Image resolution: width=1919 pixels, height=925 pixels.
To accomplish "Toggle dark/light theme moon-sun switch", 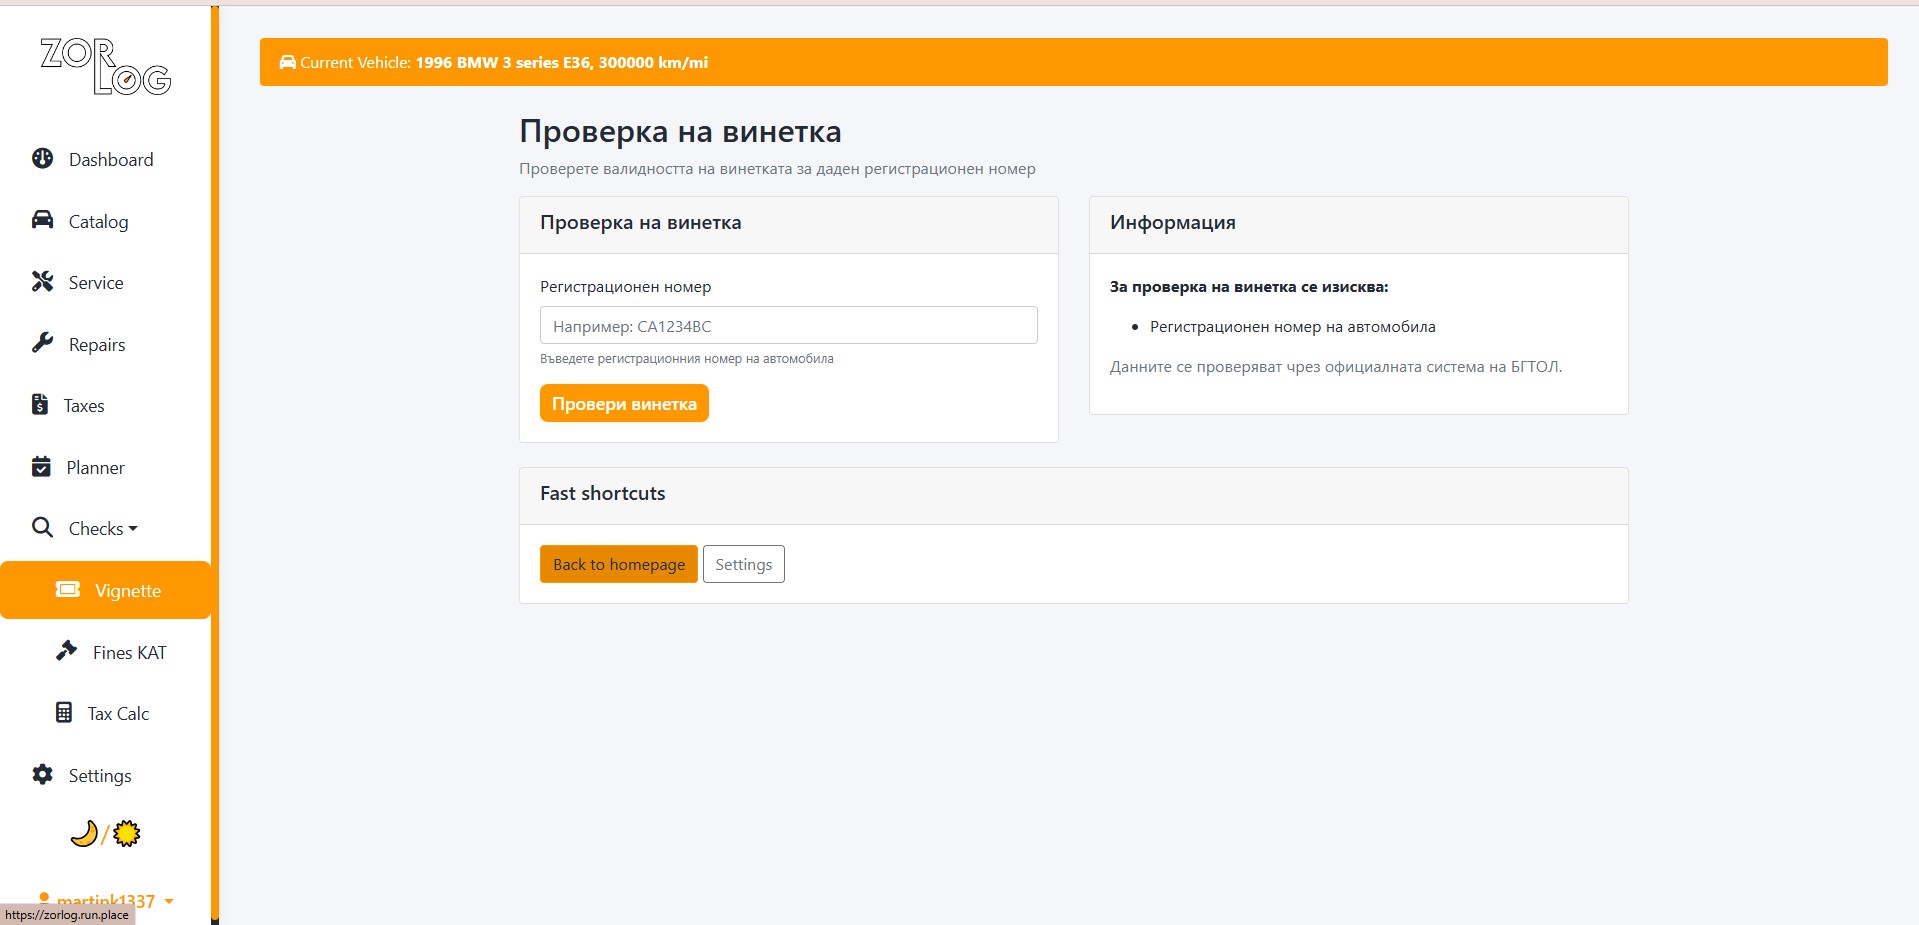I will [x=105, y=834].
